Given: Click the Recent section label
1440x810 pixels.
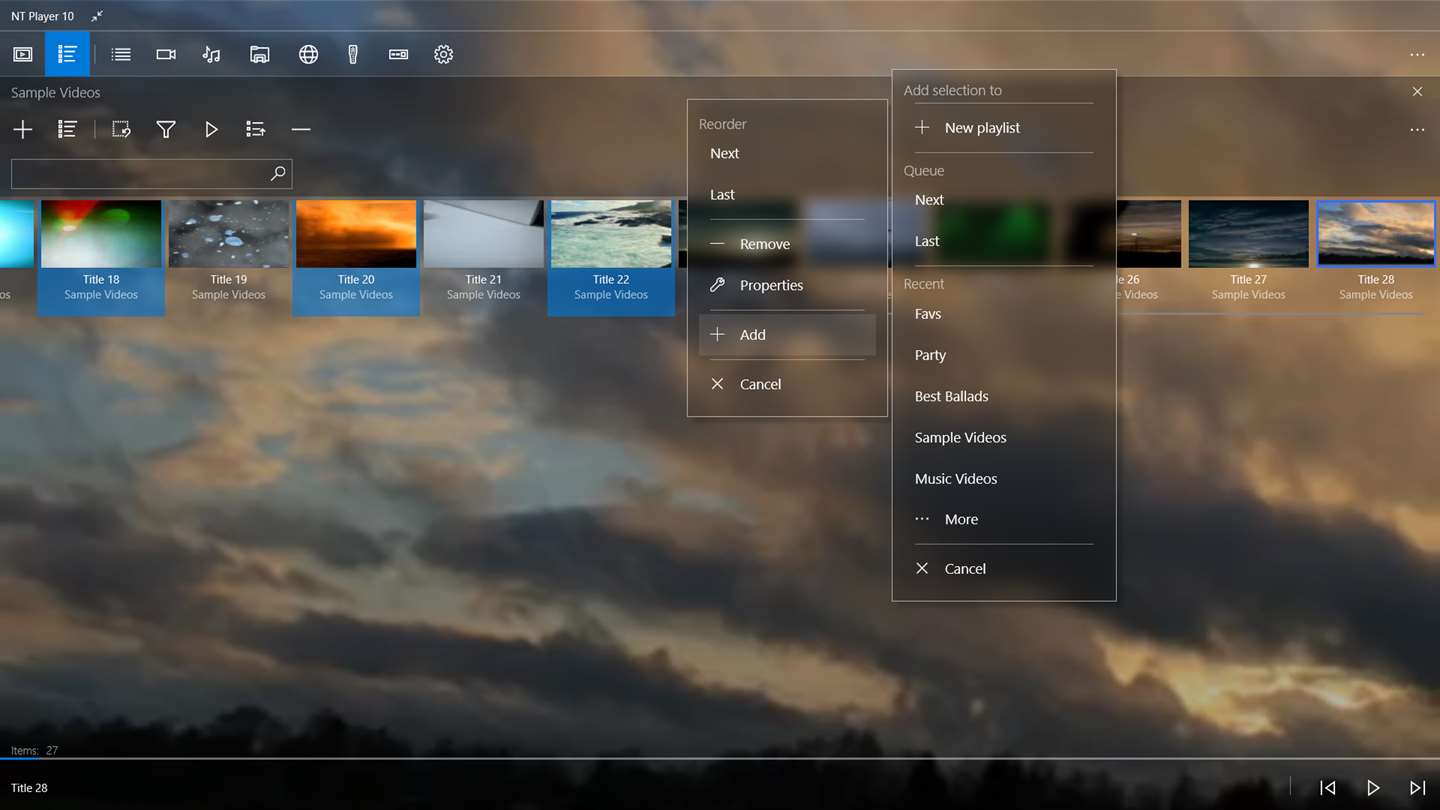Looking at the screenshot, I should point(924,284).
